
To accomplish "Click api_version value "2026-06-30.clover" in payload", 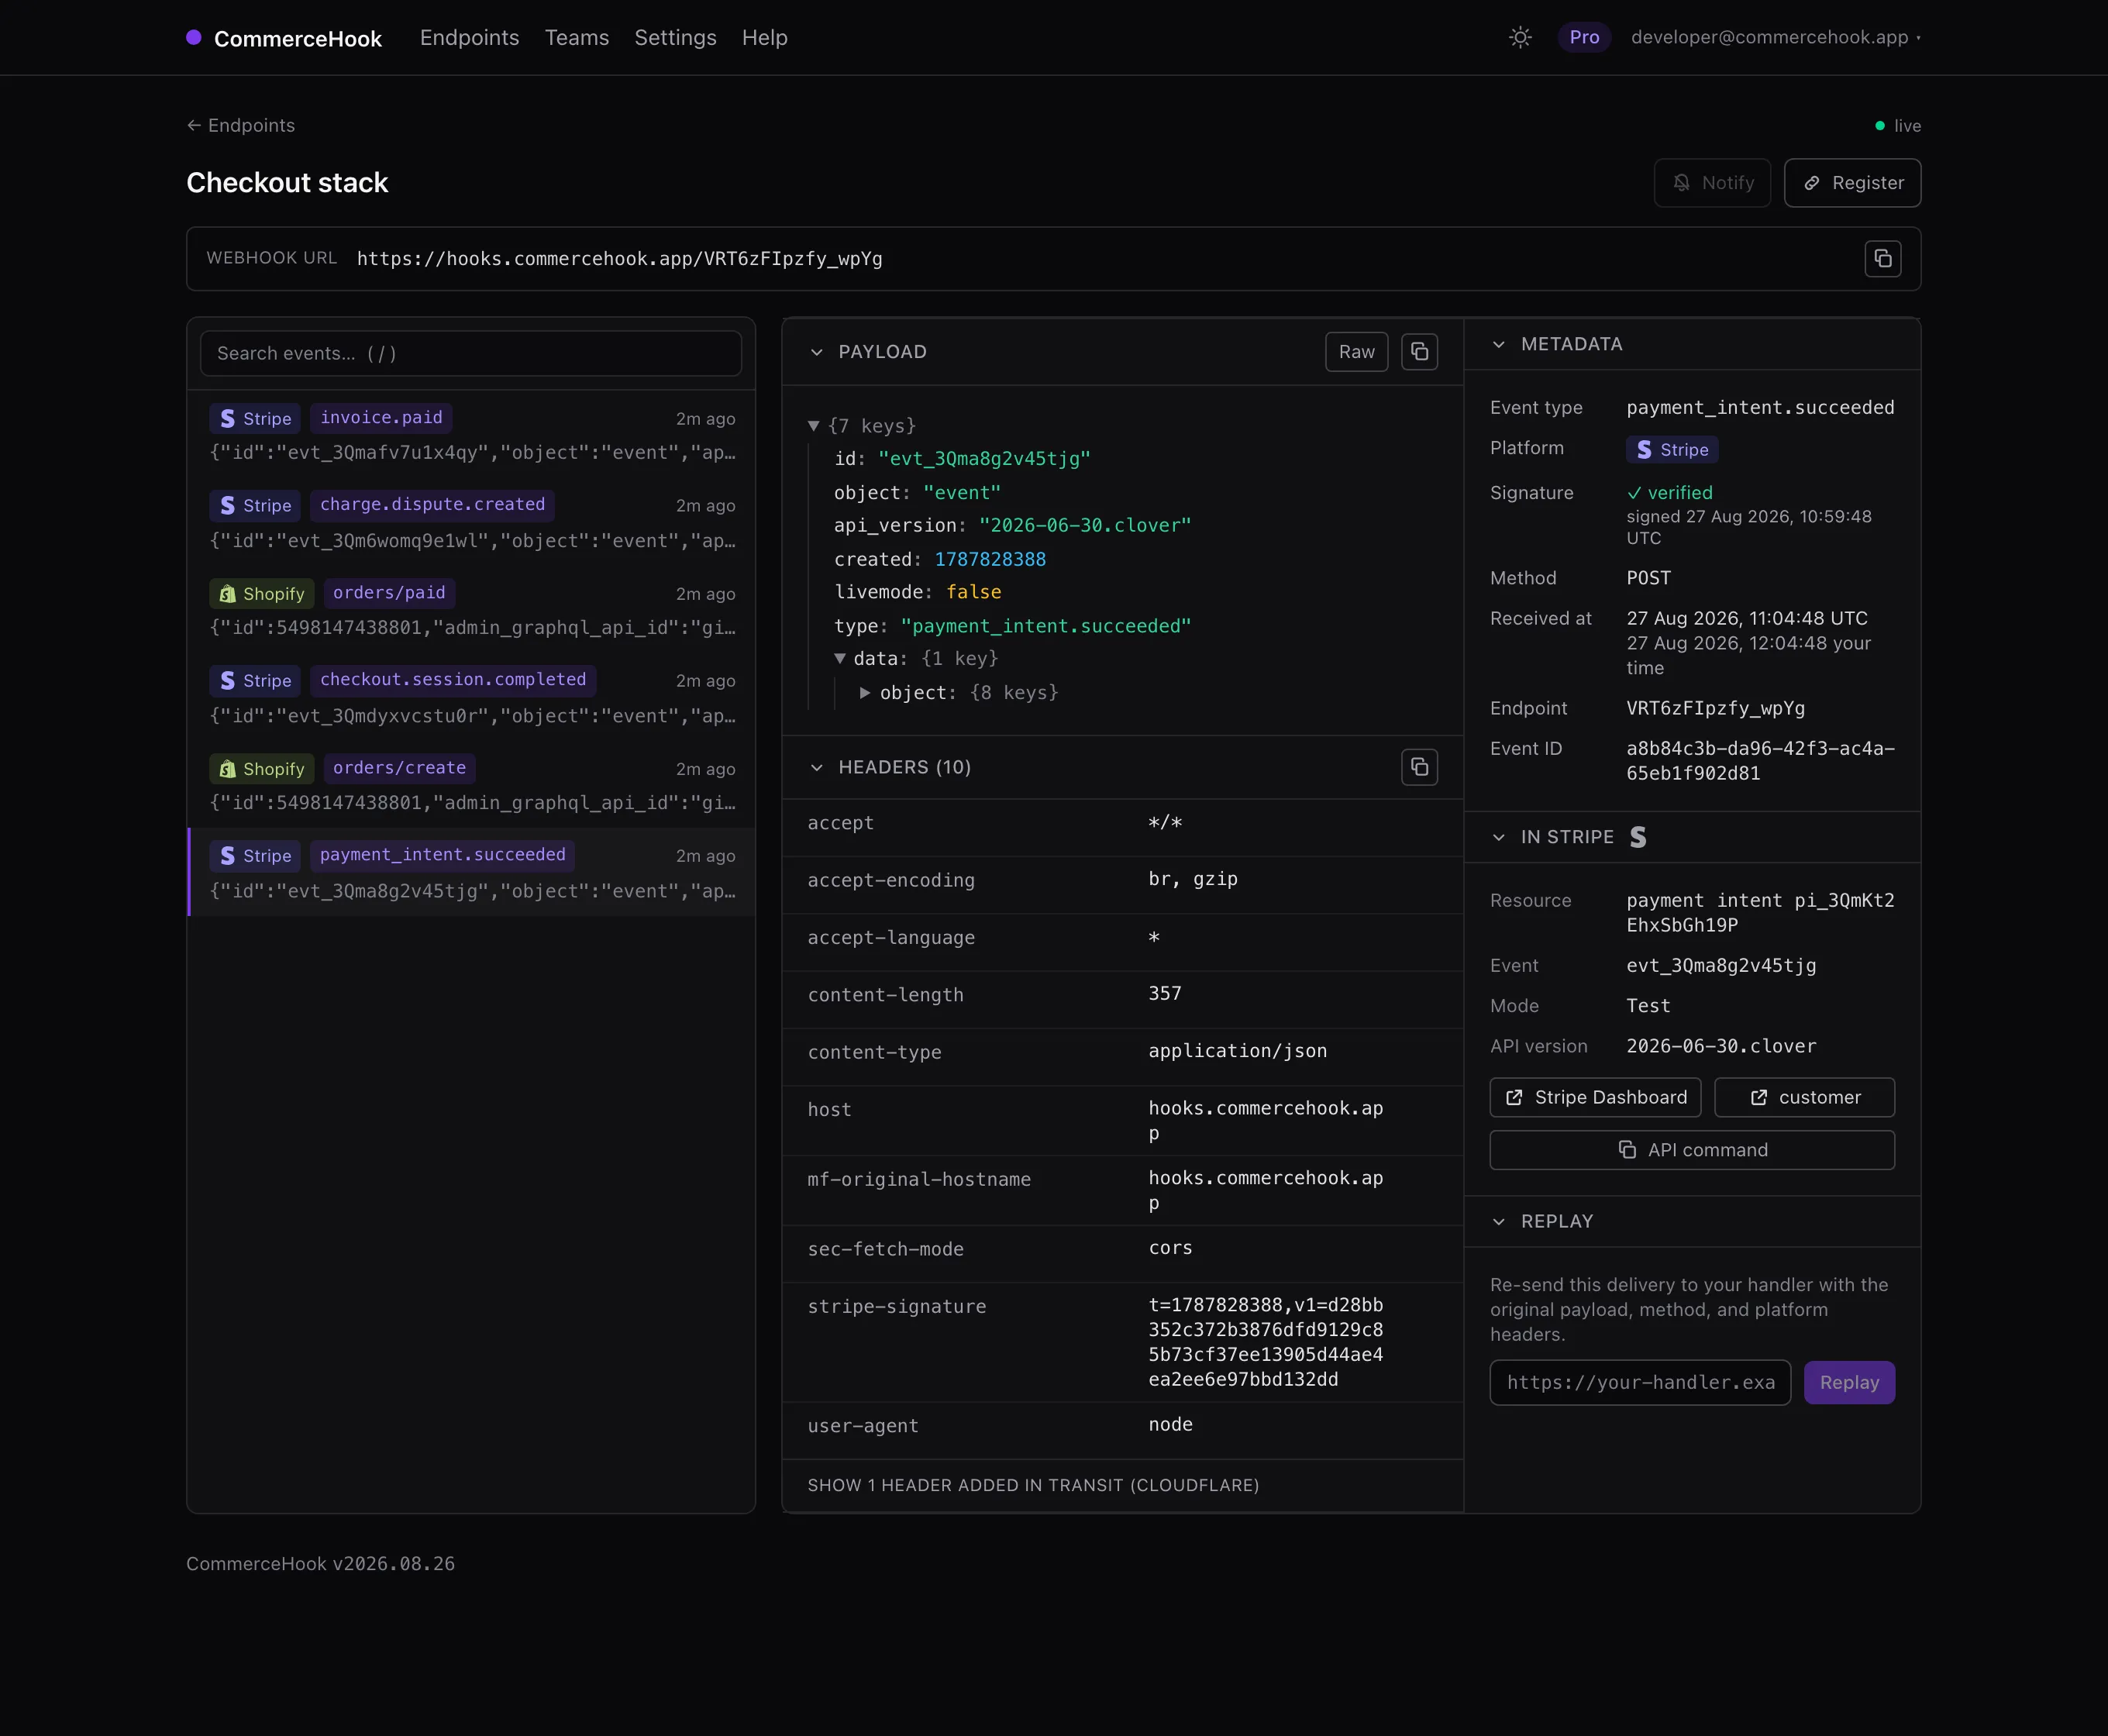I will [1085, 525].
